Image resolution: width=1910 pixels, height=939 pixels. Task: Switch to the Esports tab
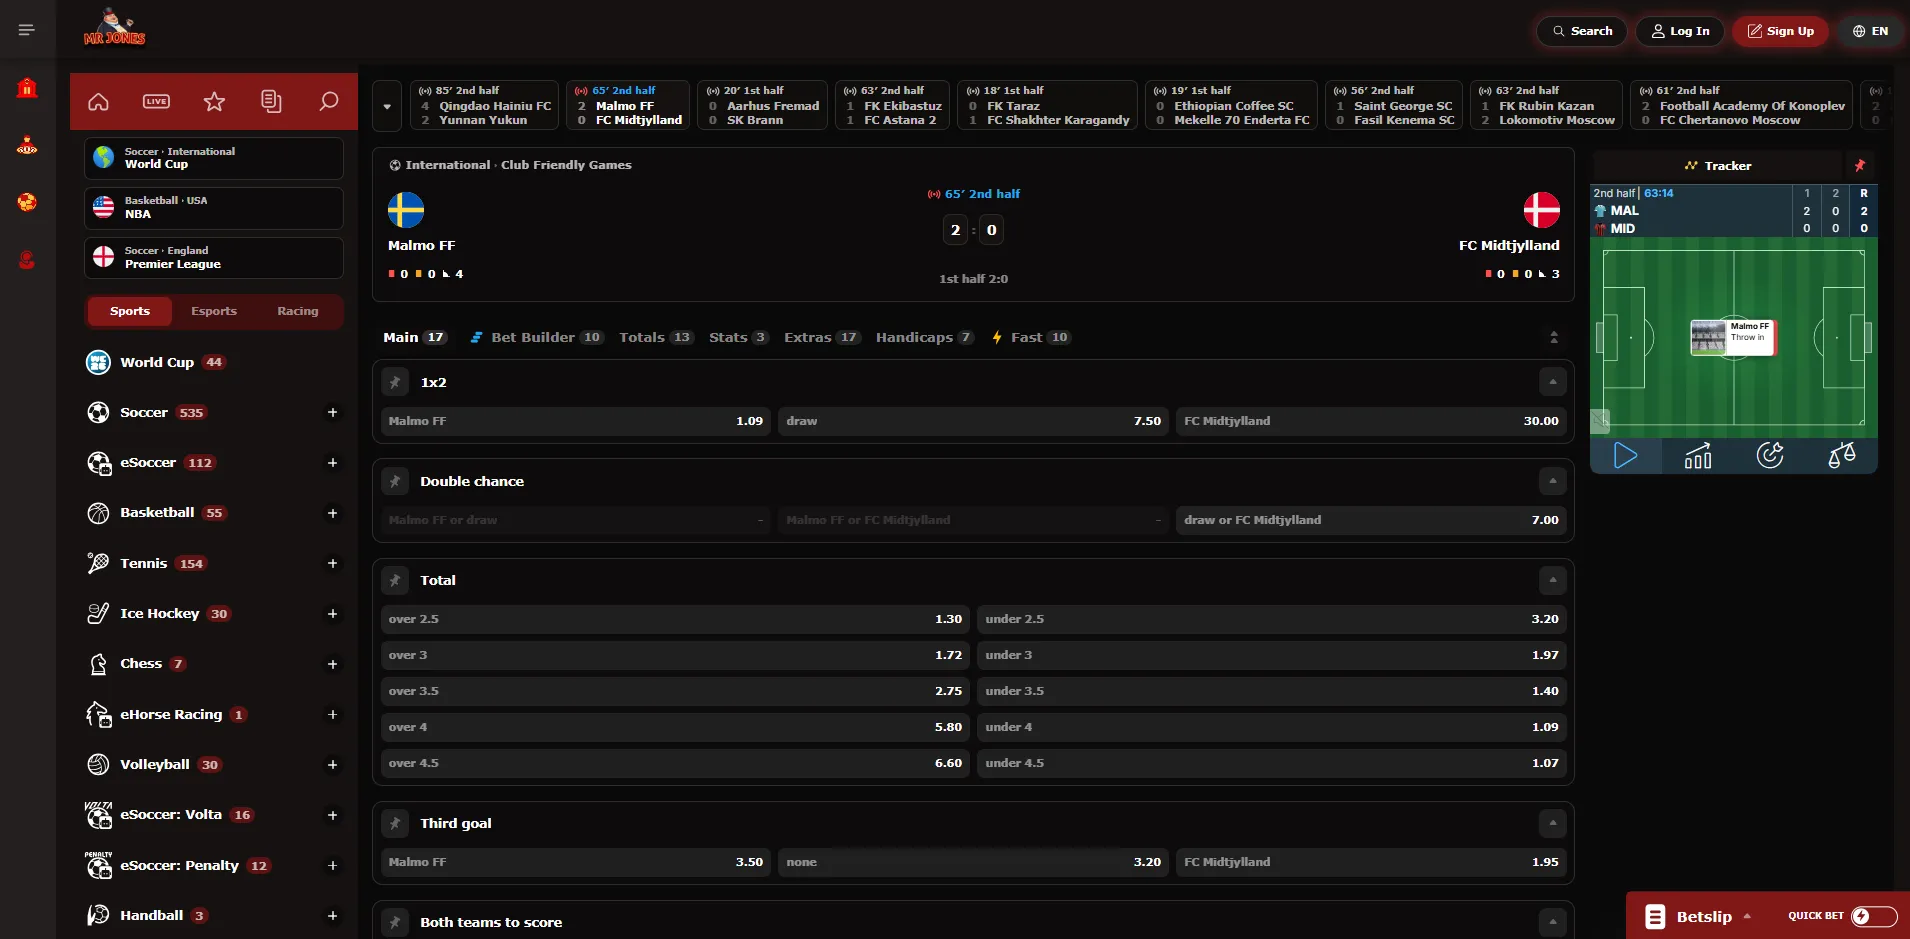(214, 311)
